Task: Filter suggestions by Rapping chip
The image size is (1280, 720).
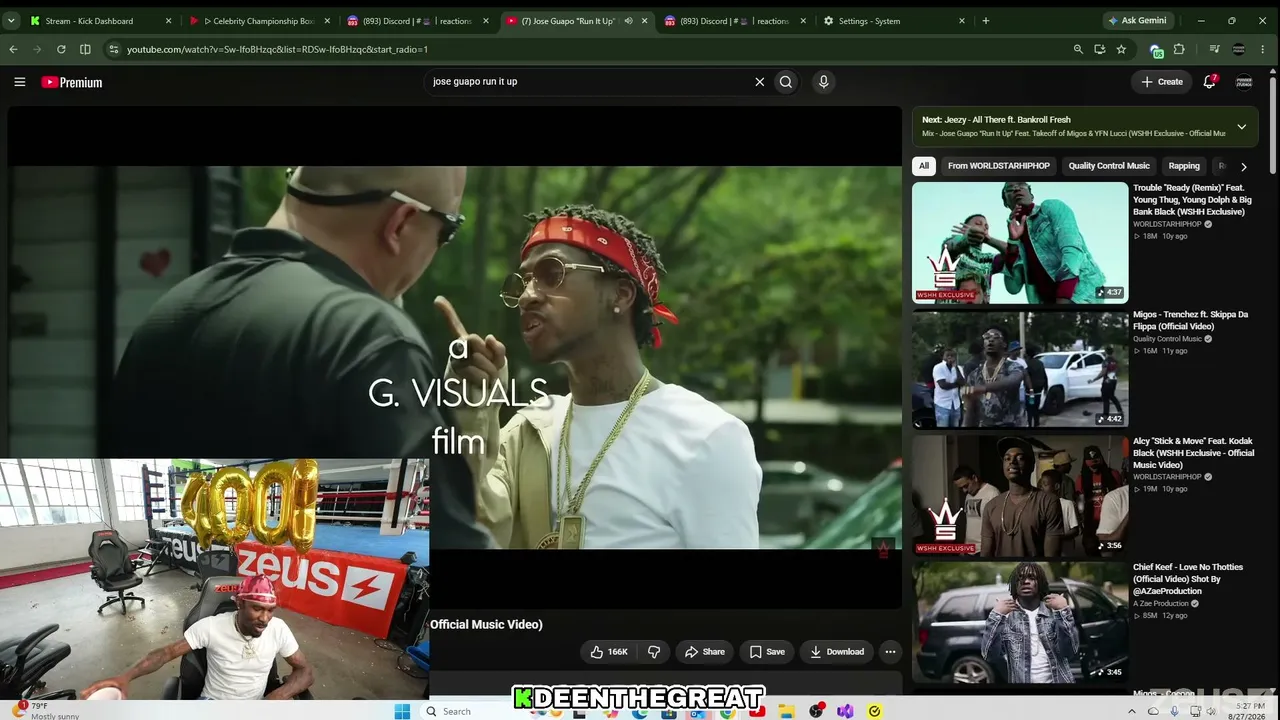Action: (1184, 166)
